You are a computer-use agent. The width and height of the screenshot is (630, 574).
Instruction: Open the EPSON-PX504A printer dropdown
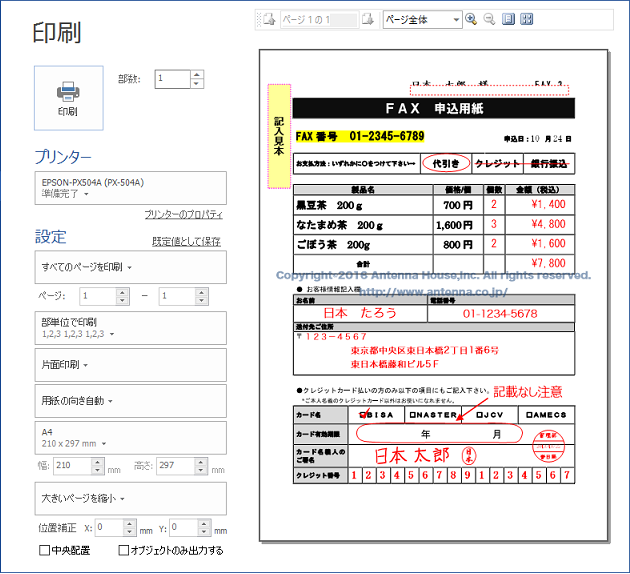(x=131, y=188)
